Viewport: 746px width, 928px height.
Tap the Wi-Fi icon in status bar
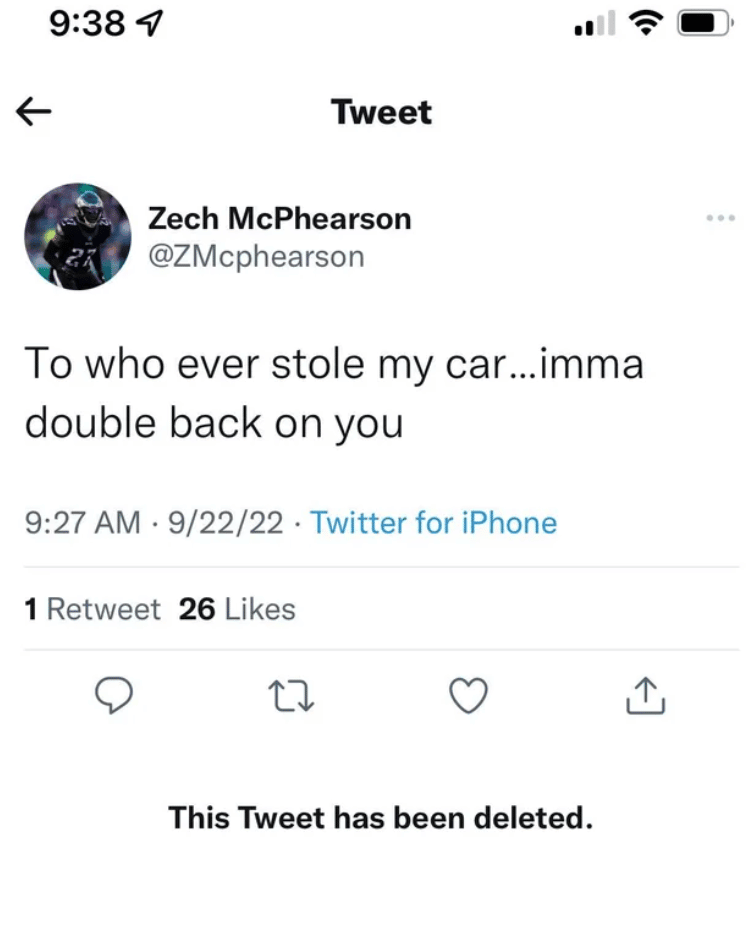[x=645, y=23]
